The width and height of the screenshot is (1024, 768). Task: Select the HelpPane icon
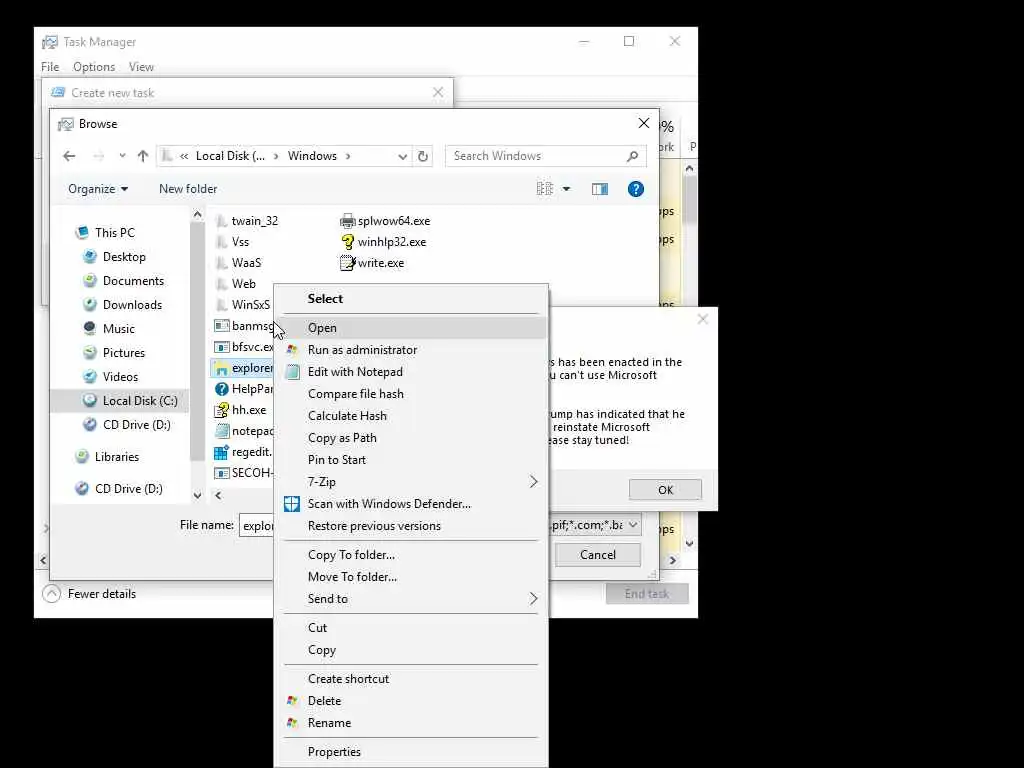221,389
